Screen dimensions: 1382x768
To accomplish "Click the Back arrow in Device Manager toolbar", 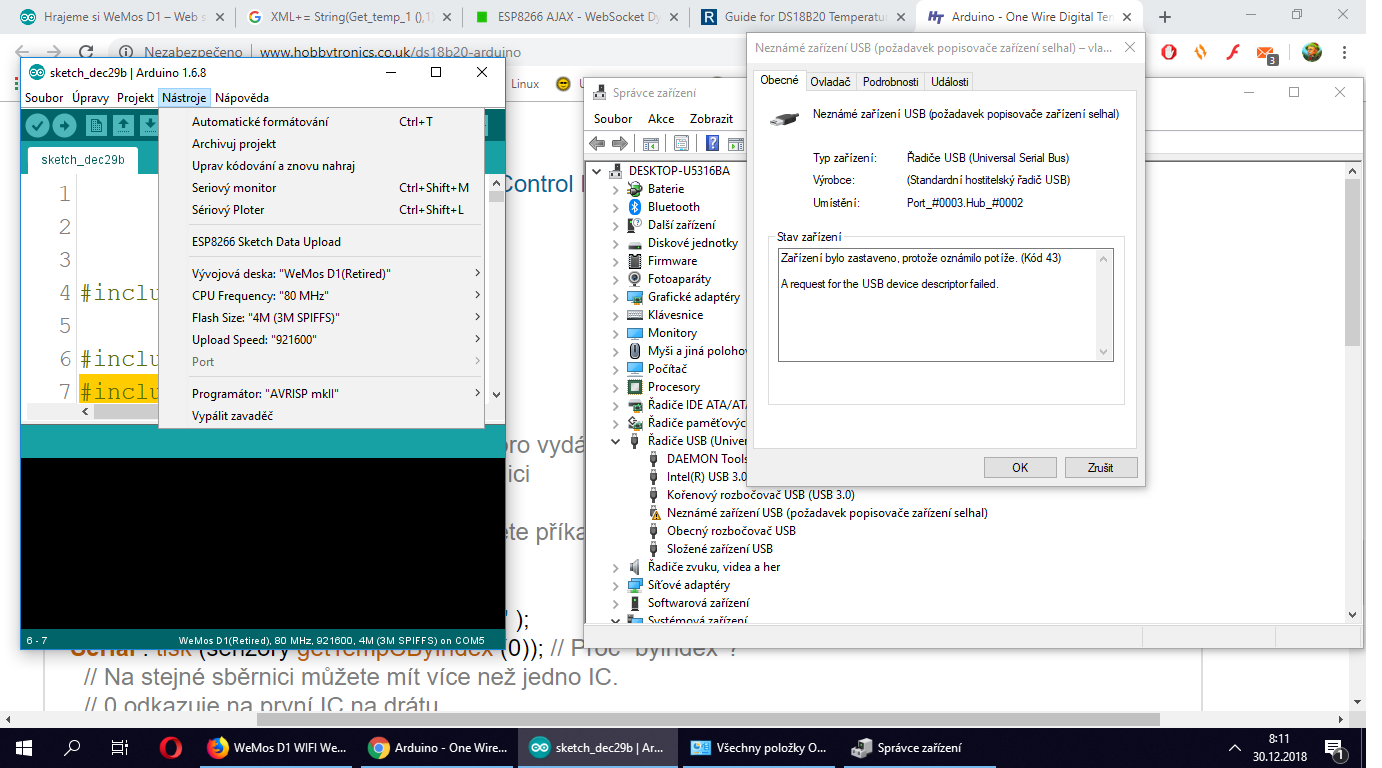I will [x=598, y=143].
